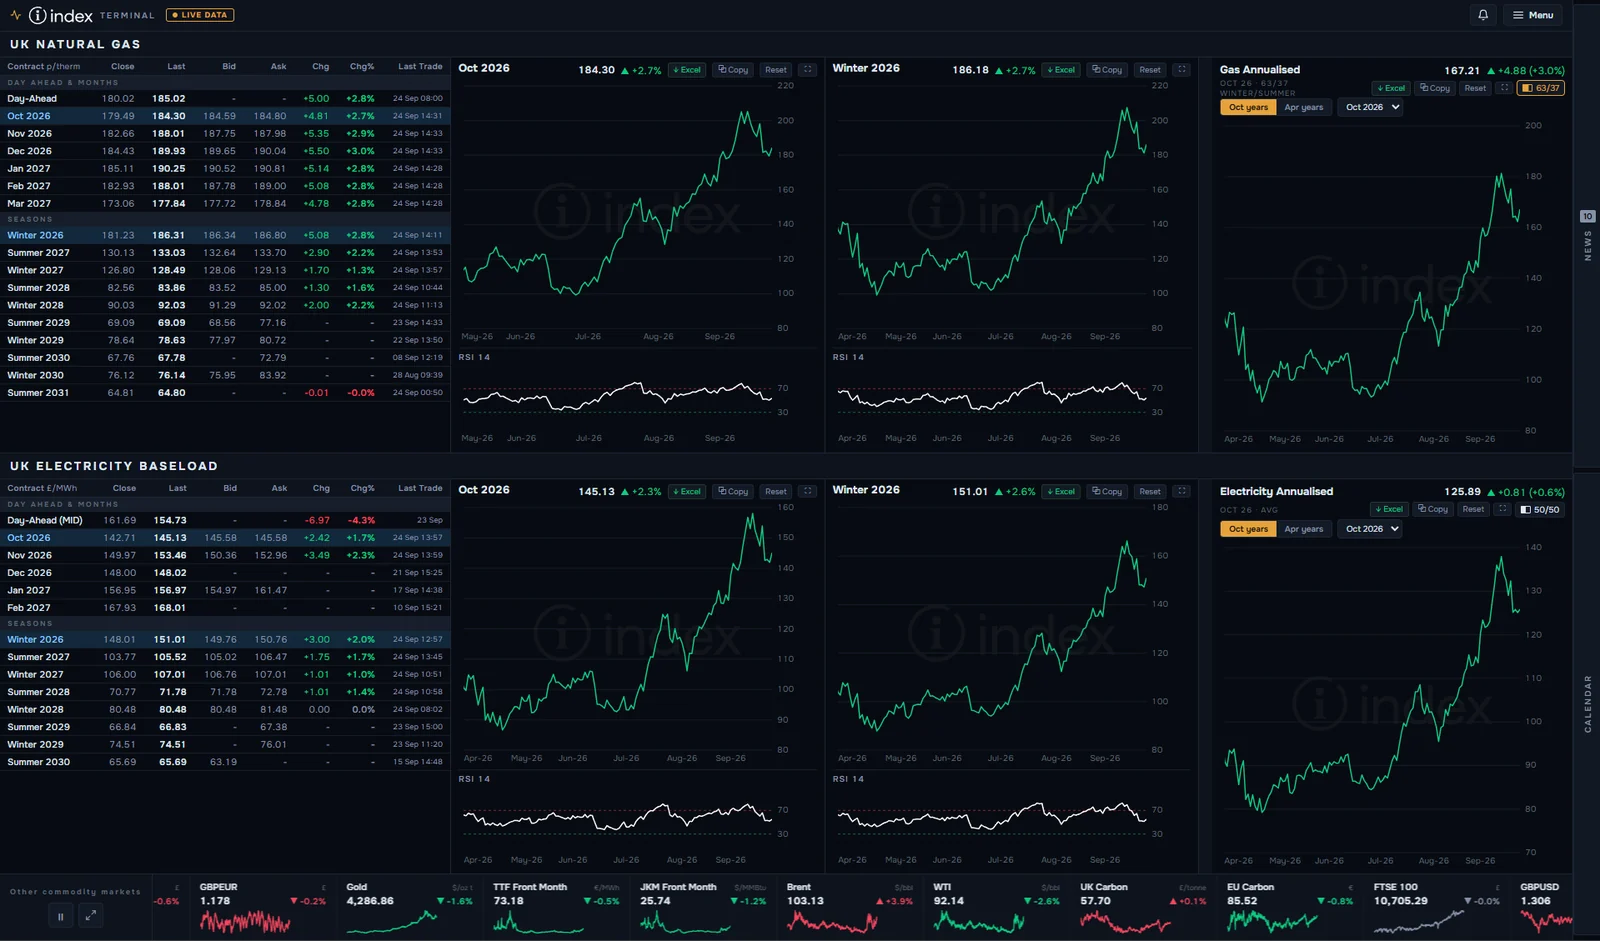Fullscreen the Gas Annualised chart
This screenshot has height=941, width=1600.
1504,88
